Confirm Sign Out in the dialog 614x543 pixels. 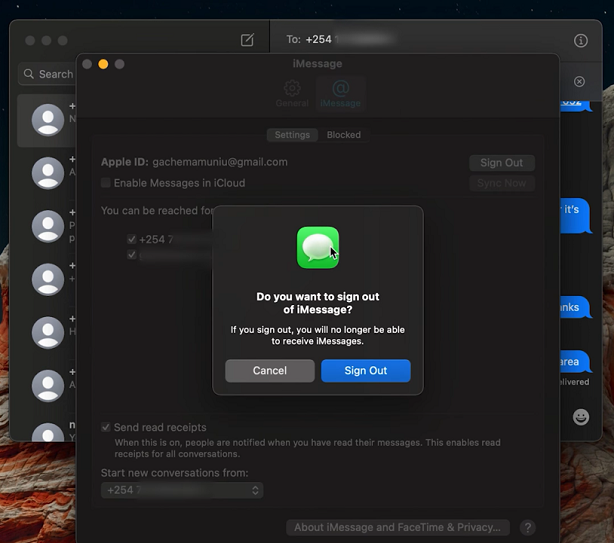pyautogui.click(x=366, y=370)
